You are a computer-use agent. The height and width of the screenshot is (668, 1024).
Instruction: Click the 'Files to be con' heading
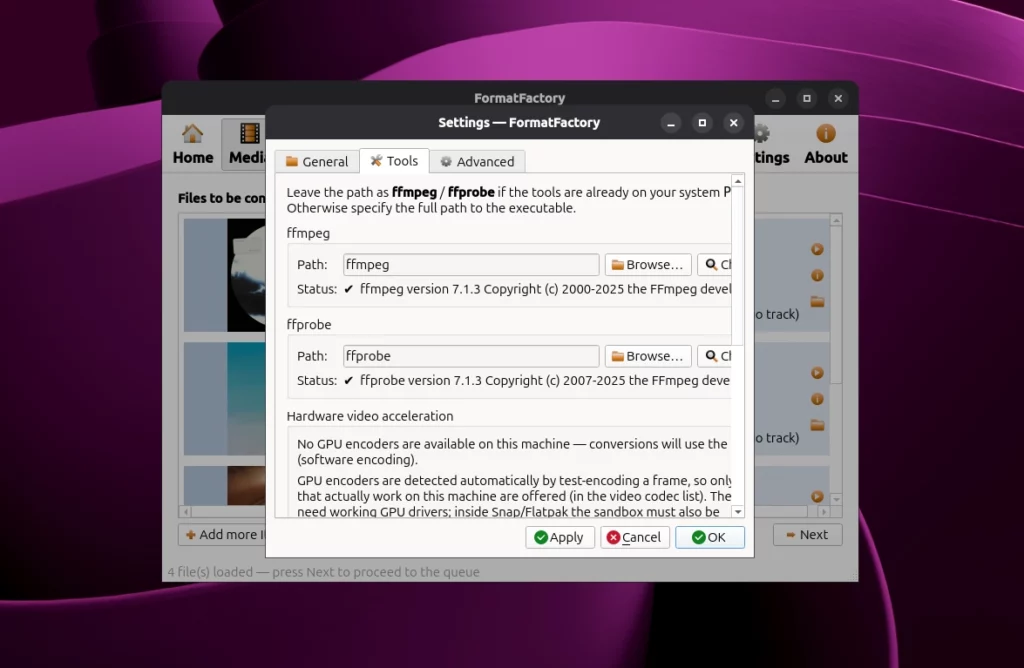point(221,198)
